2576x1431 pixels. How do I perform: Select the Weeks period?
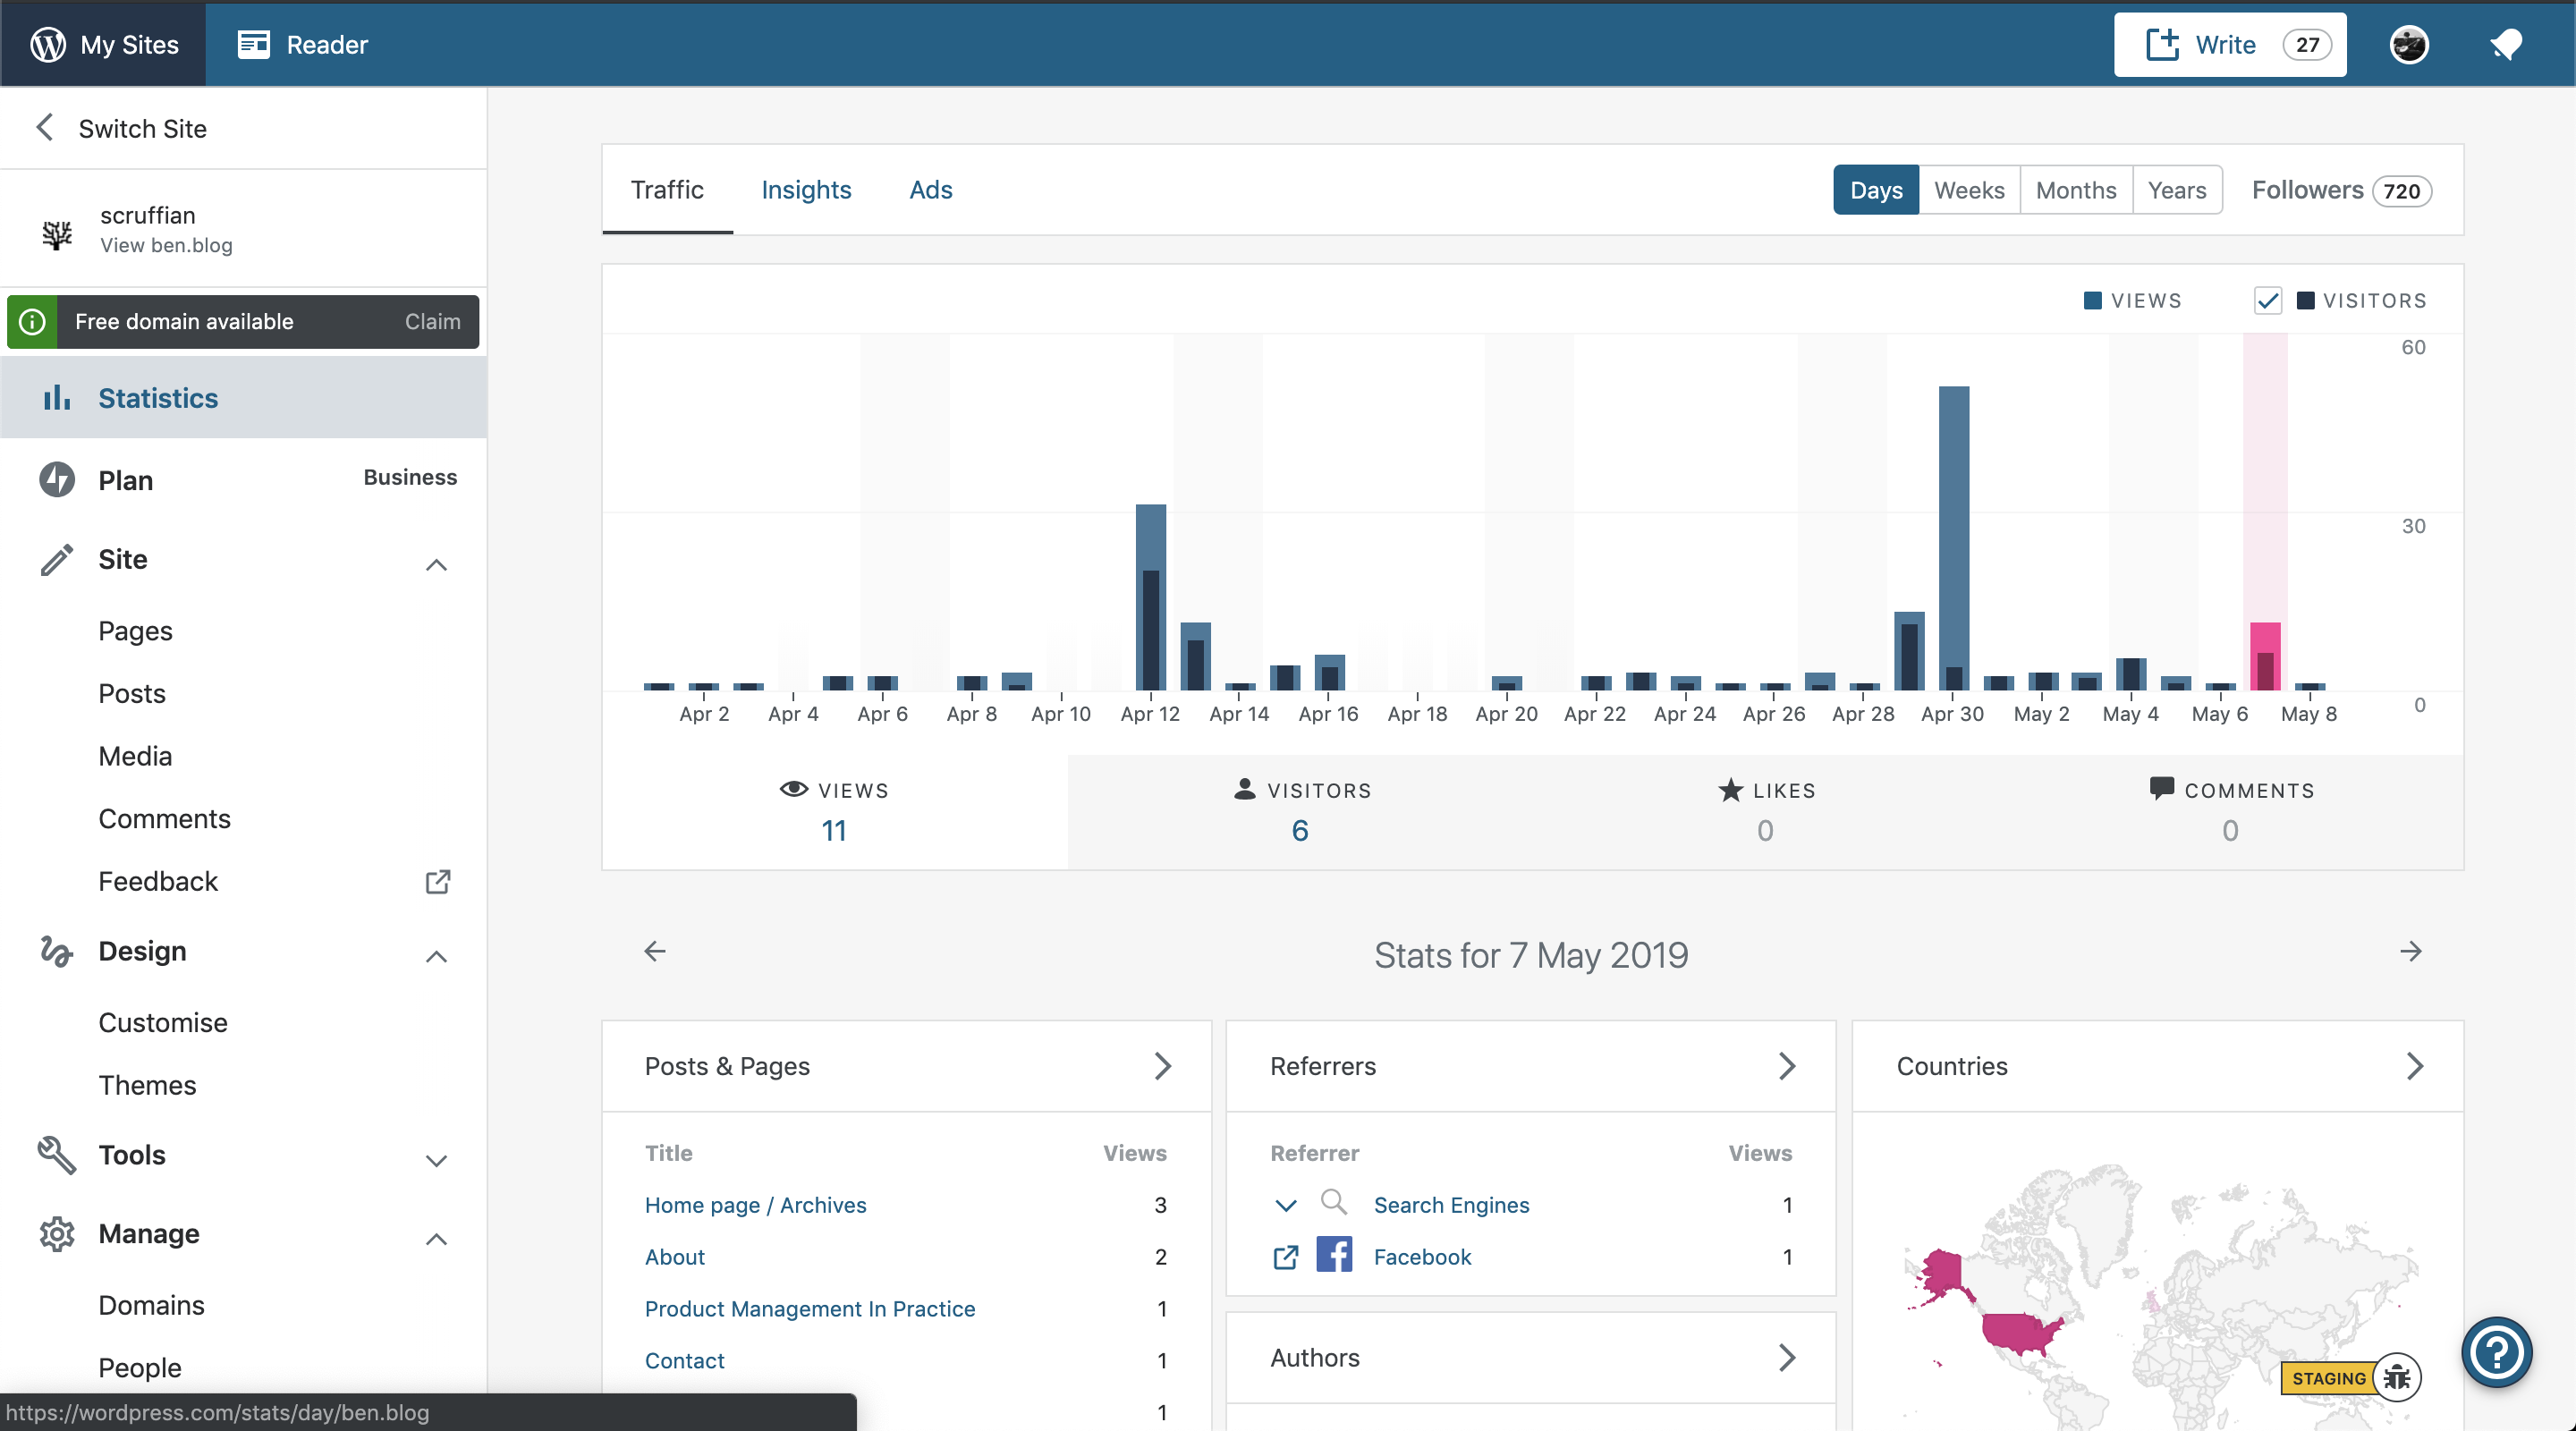(1969, 190)
